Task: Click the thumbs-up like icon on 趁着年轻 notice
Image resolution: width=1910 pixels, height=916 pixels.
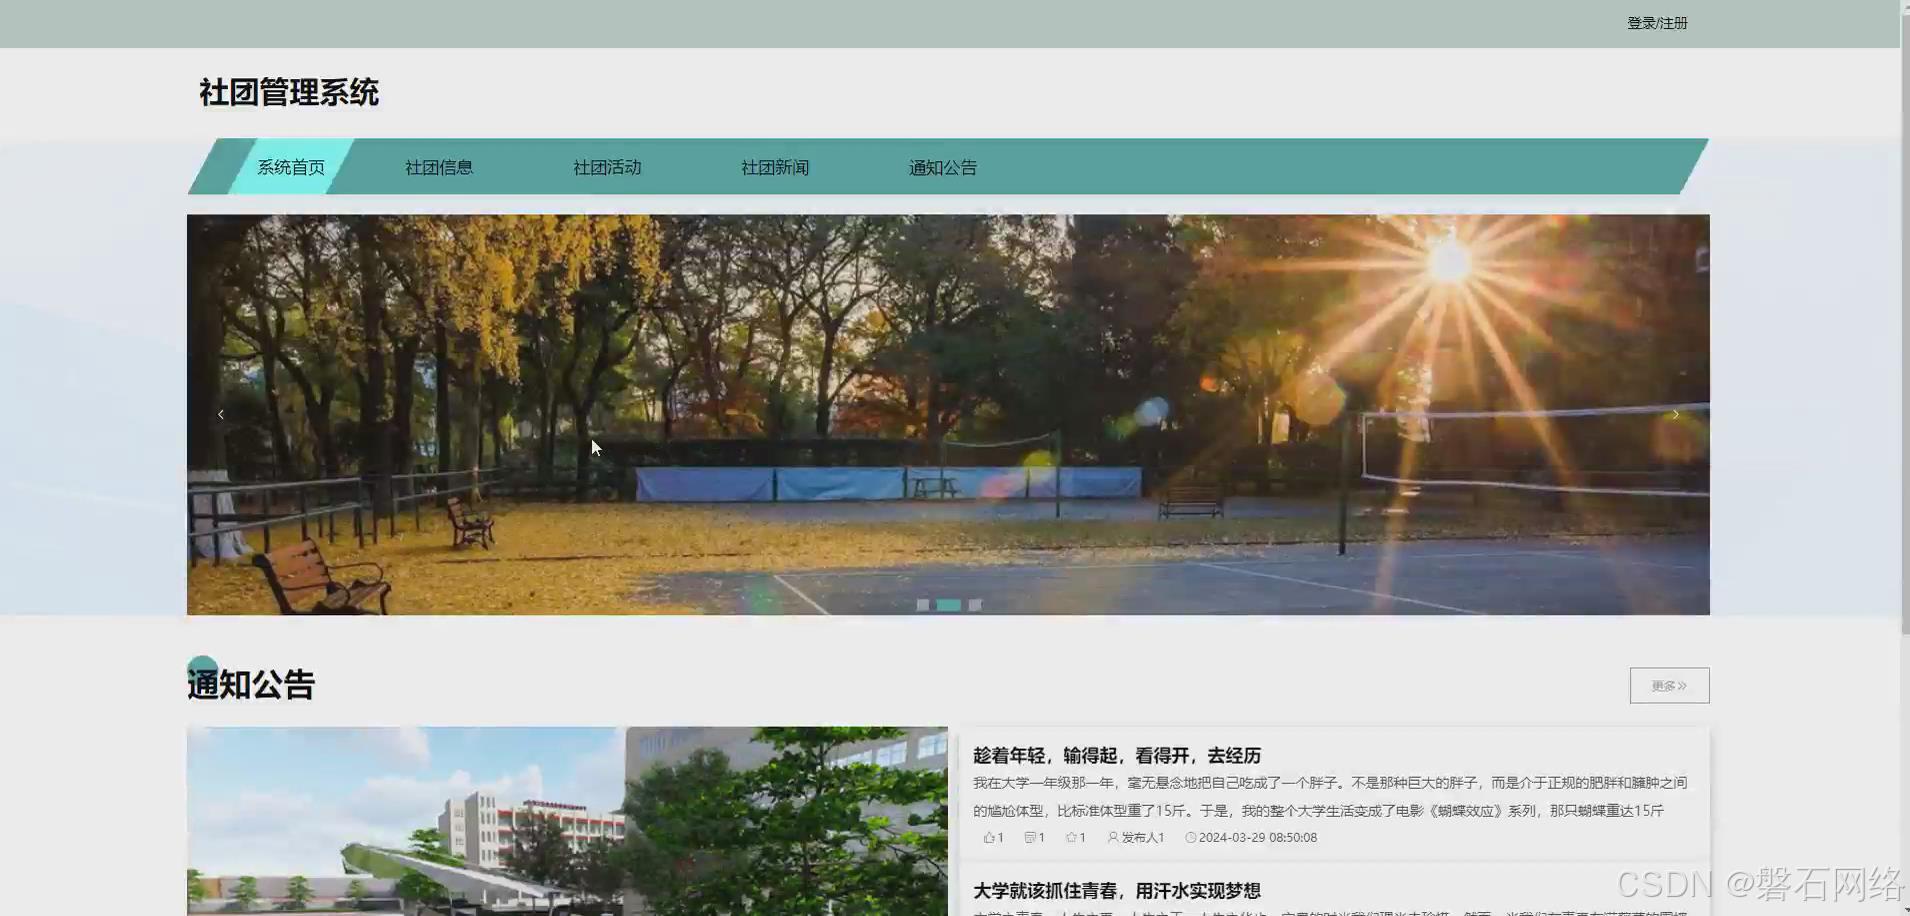Action: tap(991, 837)
